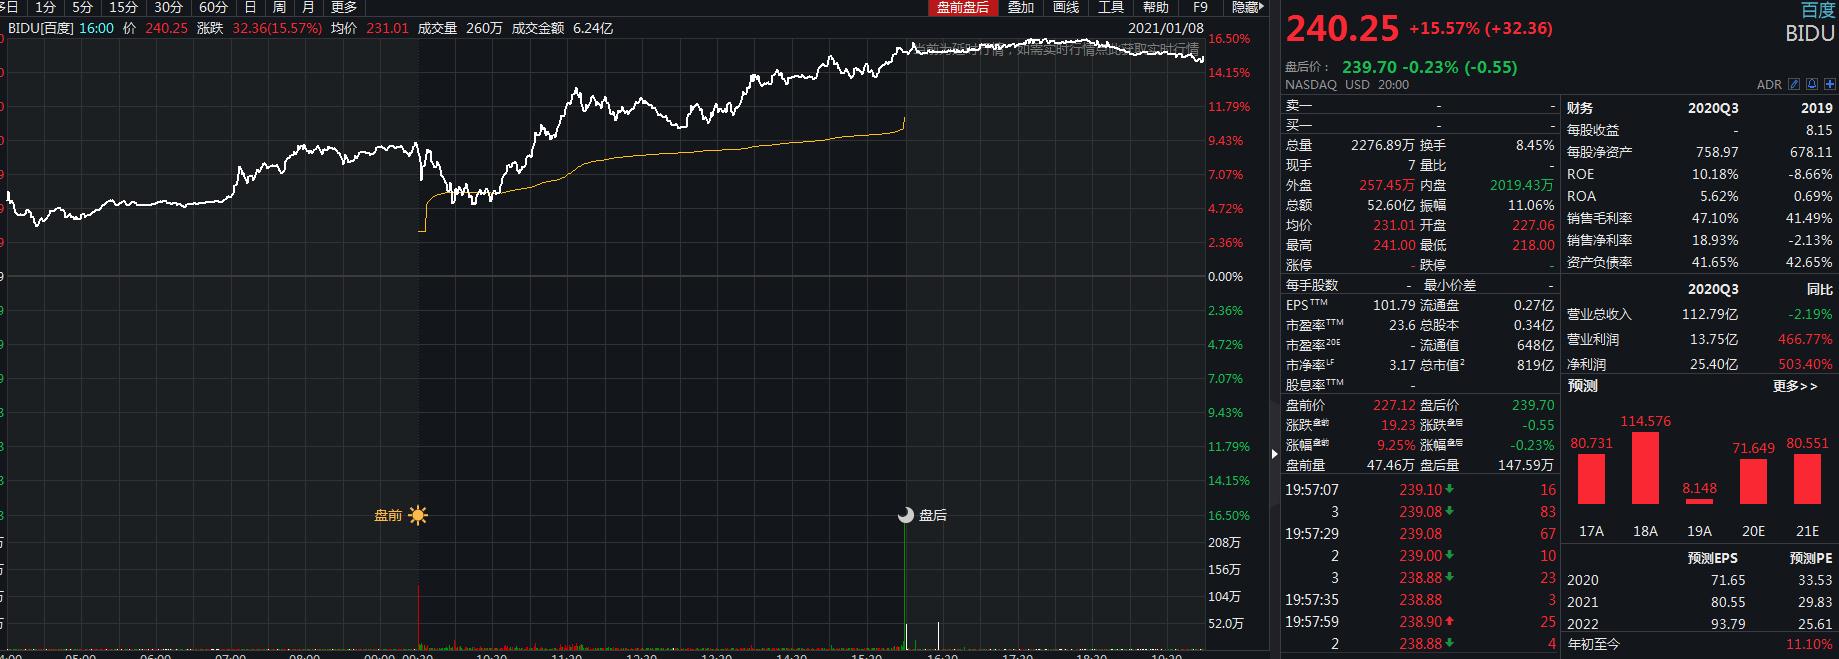The height and width of the screenshot is (659, 1839).
Task: Toggle the 盘前盘后 display button
Action: click(962, 7)
